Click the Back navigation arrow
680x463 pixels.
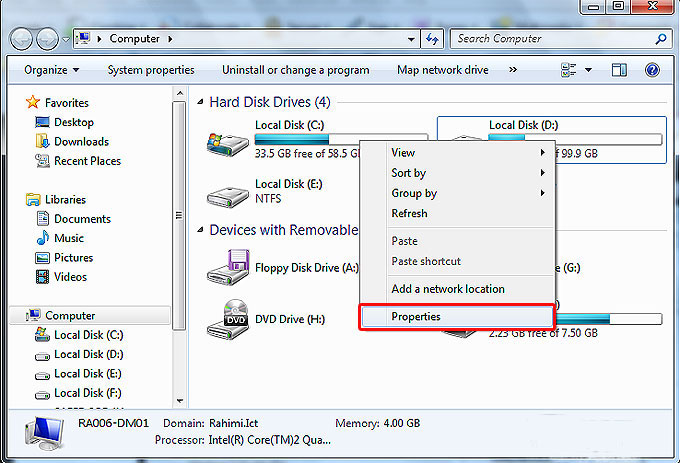(x=22, y=39)
